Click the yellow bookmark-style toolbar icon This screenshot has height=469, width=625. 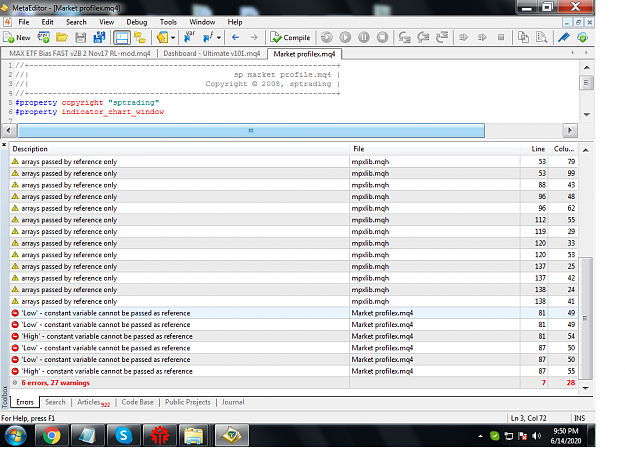point(162,37)
